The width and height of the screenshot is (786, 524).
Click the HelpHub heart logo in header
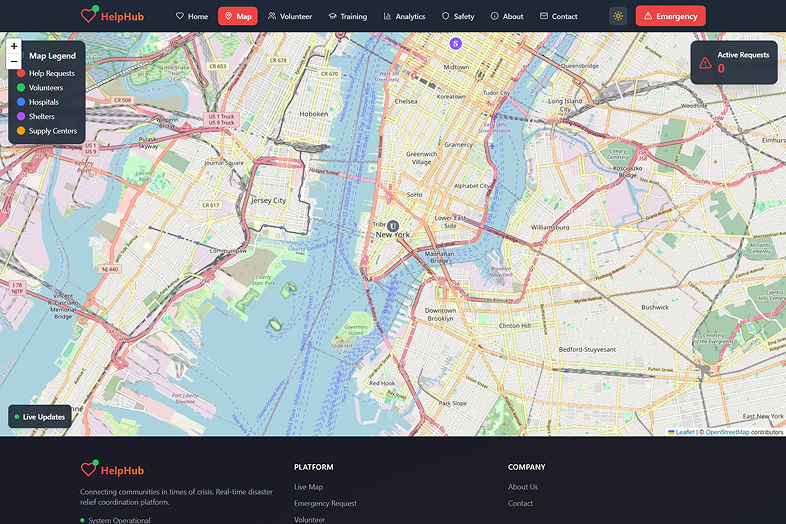(89, 15)
